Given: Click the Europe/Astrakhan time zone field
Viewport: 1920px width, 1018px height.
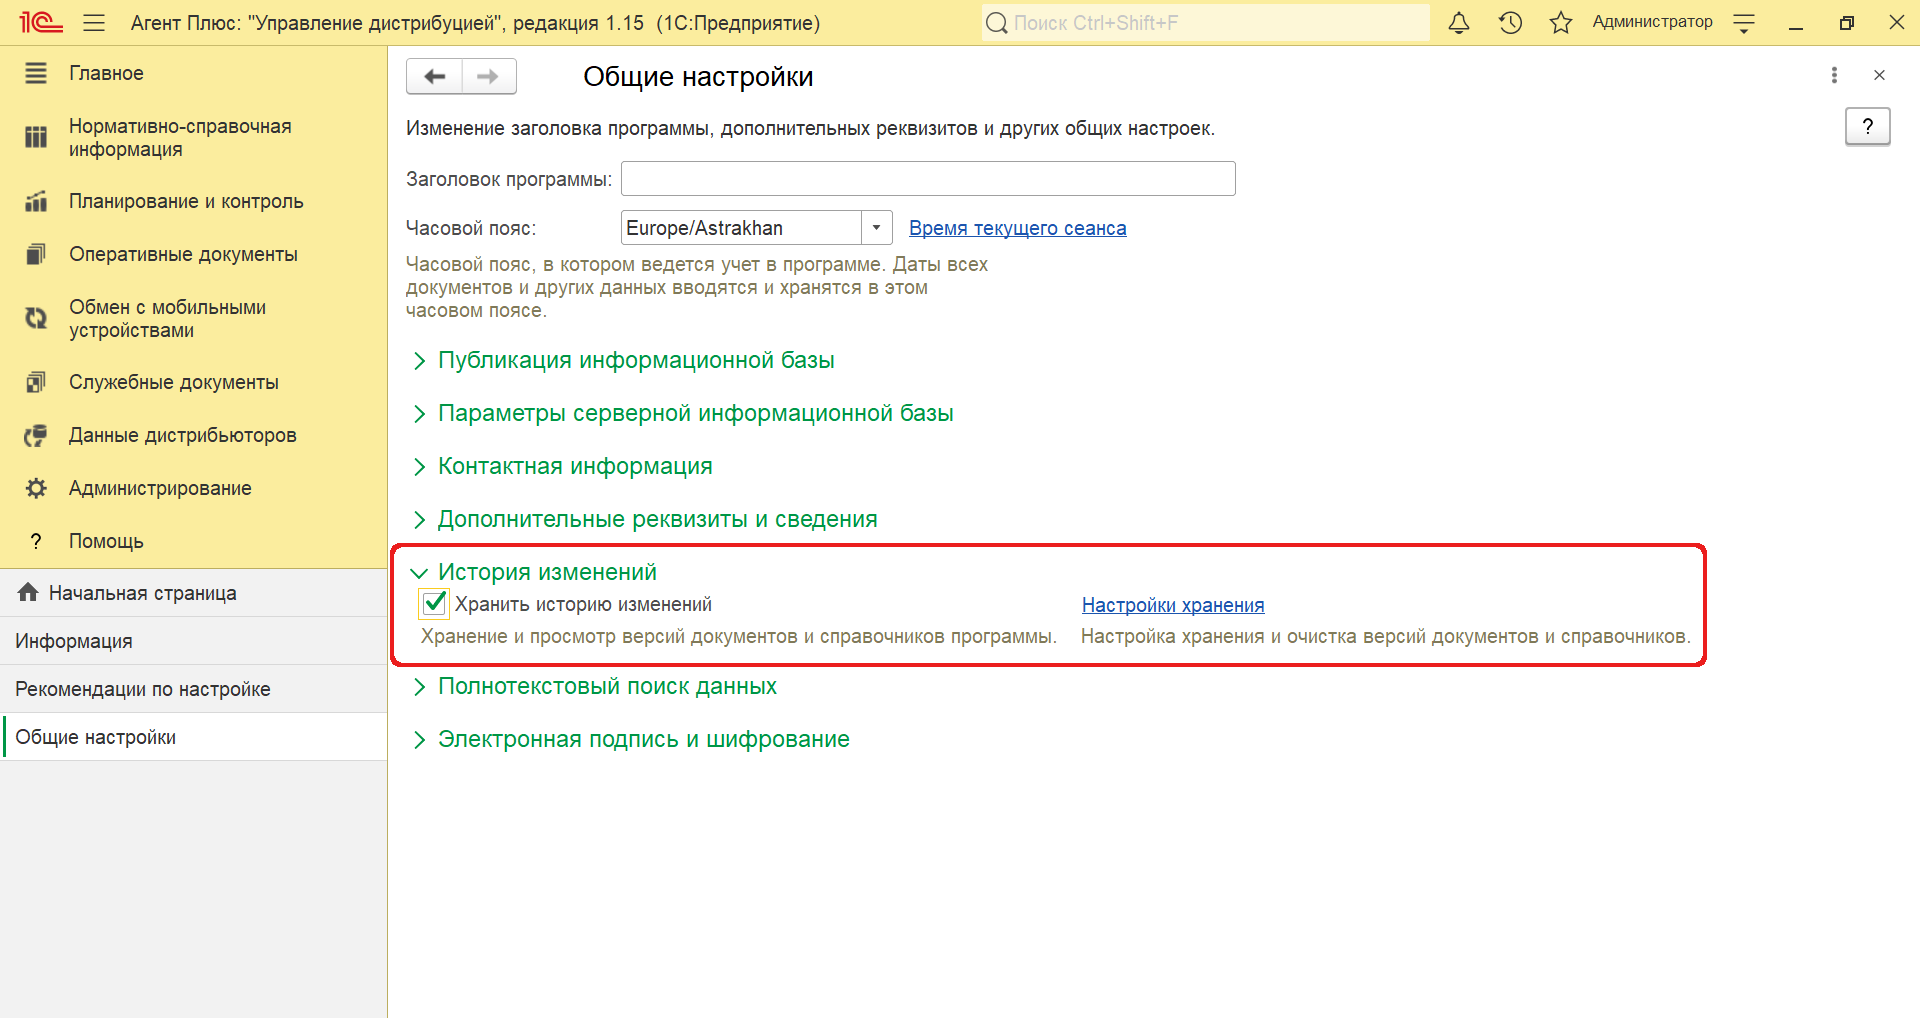Looking at the screenshot, I should point(741,228).
